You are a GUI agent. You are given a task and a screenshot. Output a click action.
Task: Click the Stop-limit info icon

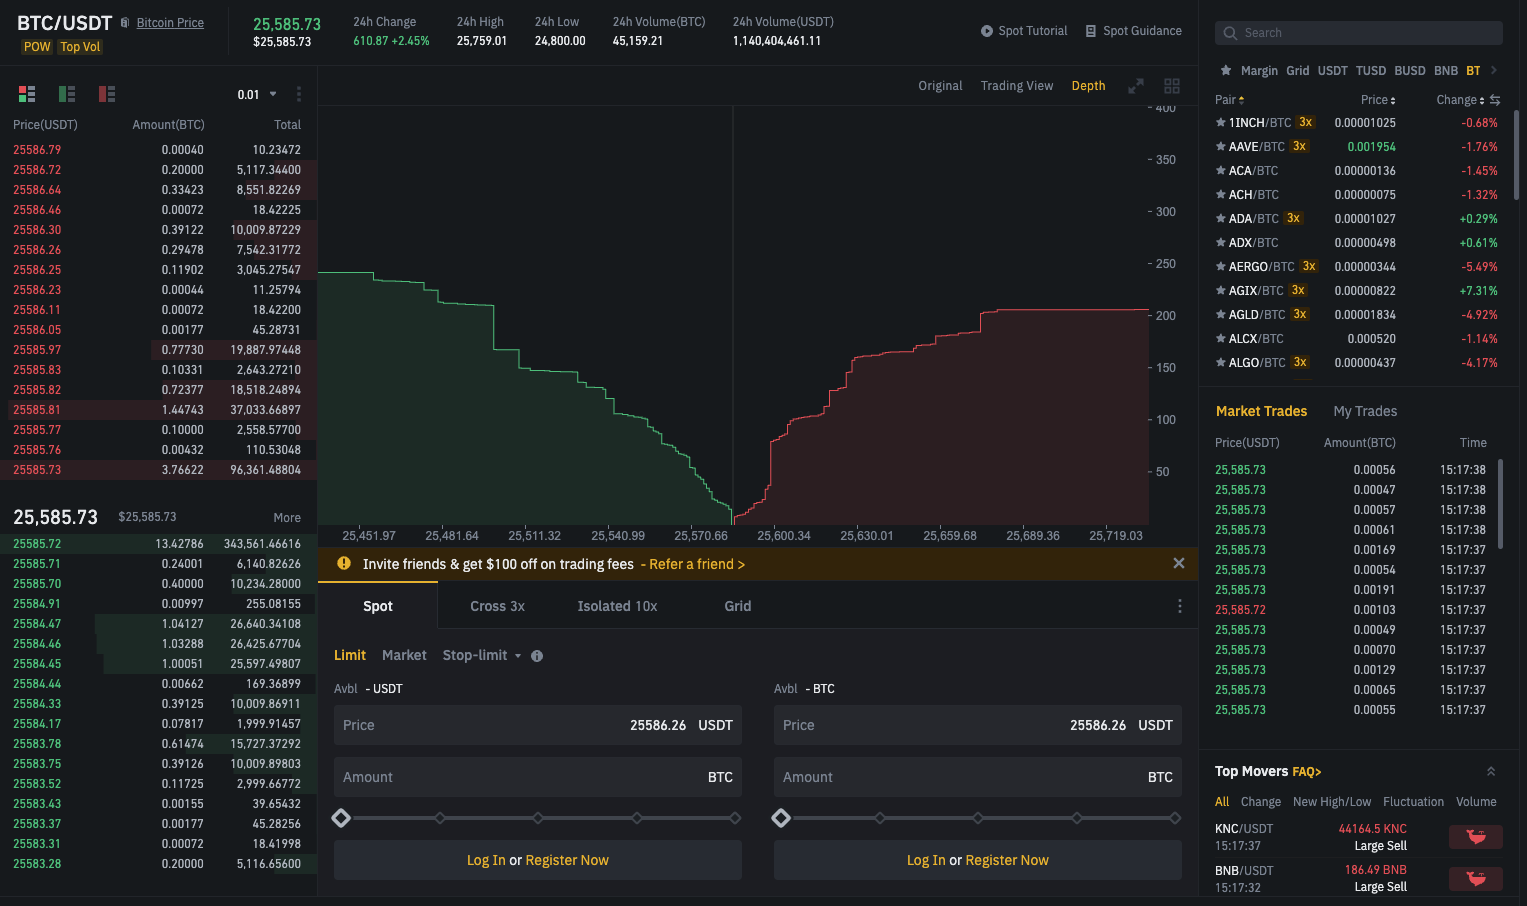537,656
